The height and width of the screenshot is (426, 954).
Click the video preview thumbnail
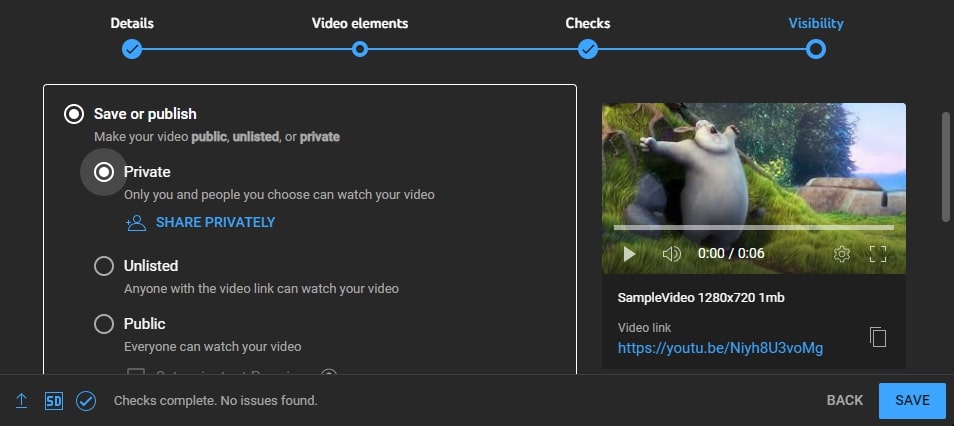(753, 189)
